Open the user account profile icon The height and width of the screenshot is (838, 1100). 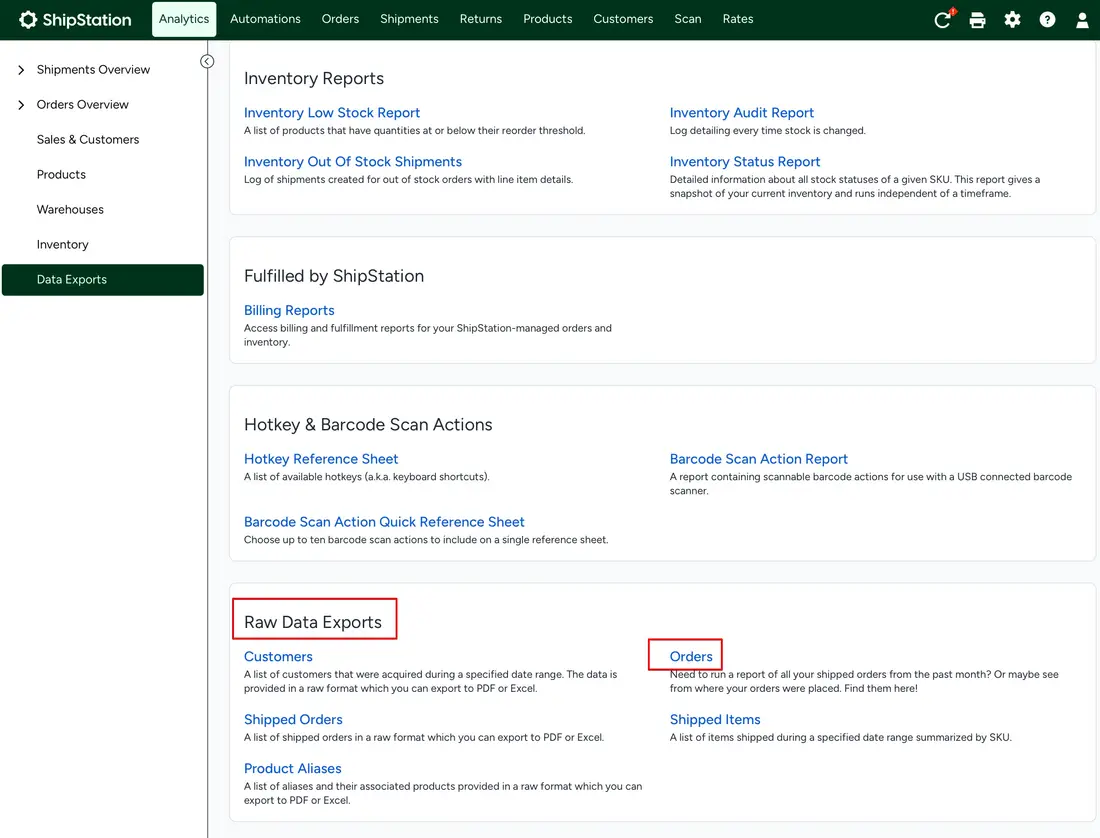[x=1082, y=20]
